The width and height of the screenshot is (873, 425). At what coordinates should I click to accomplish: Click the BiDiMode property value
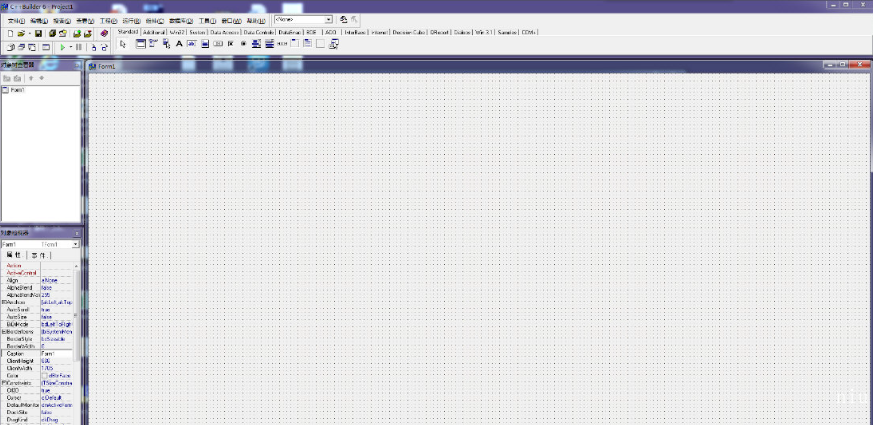(x=57, y=324)
